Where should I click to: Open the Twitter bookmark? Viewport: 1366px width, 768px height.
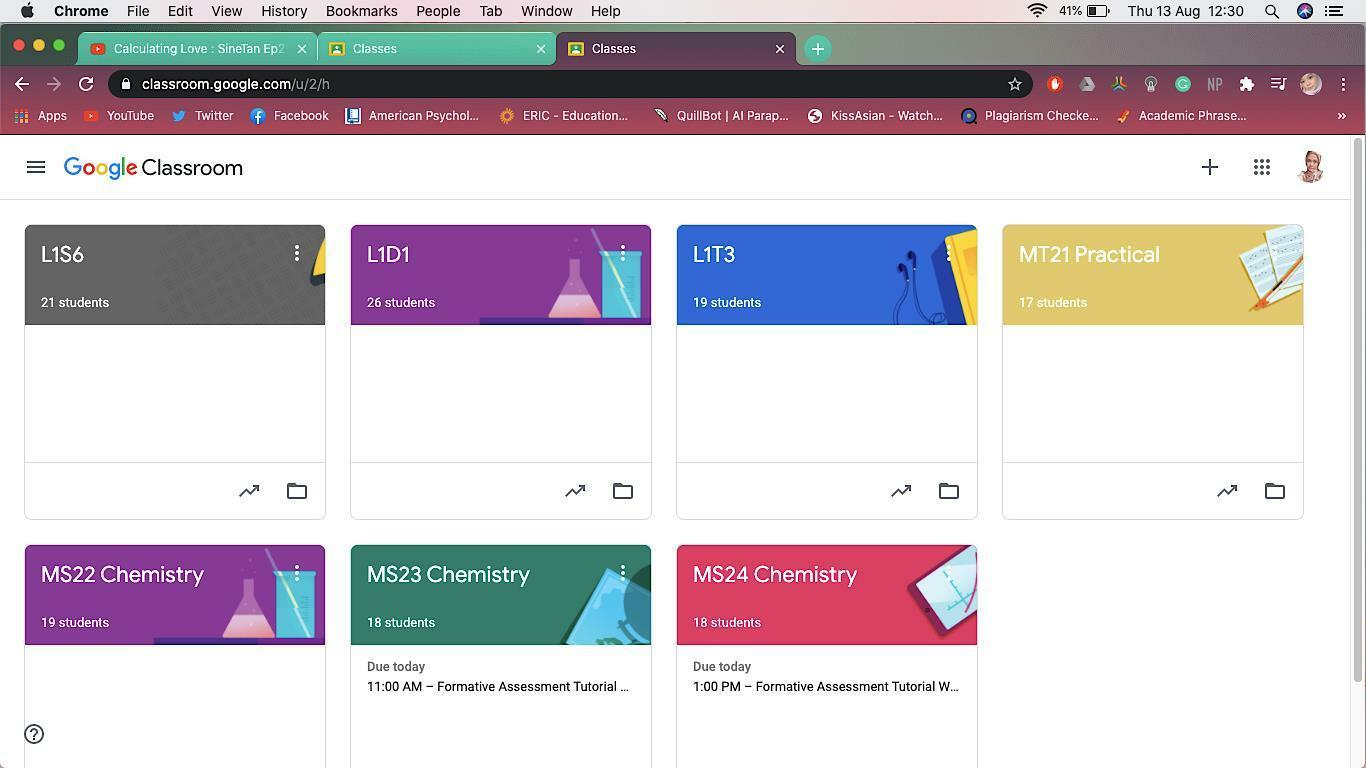tap(203, 116)
